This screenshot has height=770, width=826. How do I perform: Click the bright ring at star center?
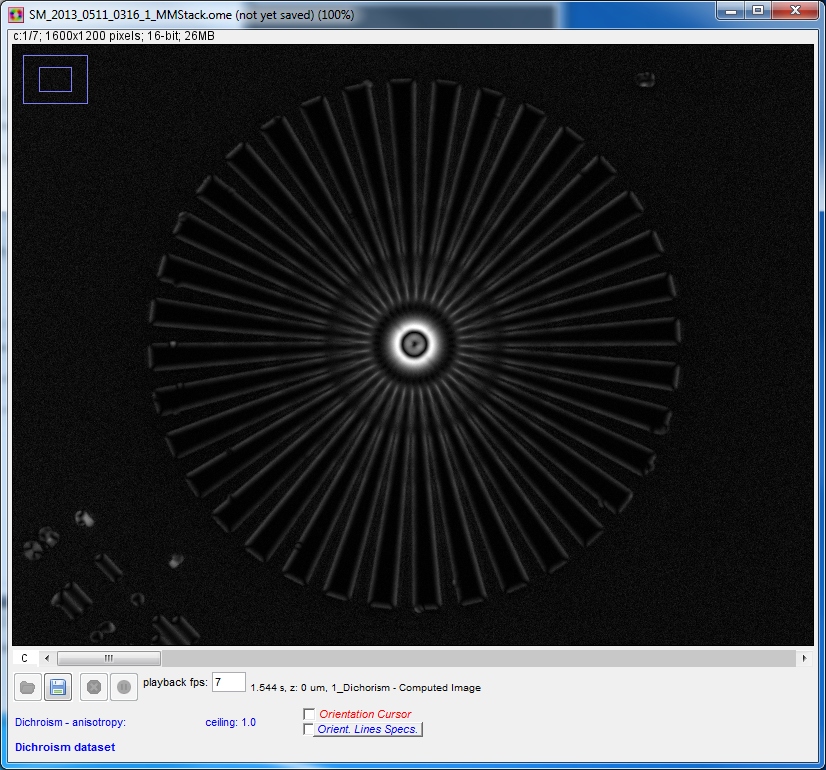click(413, 344)
